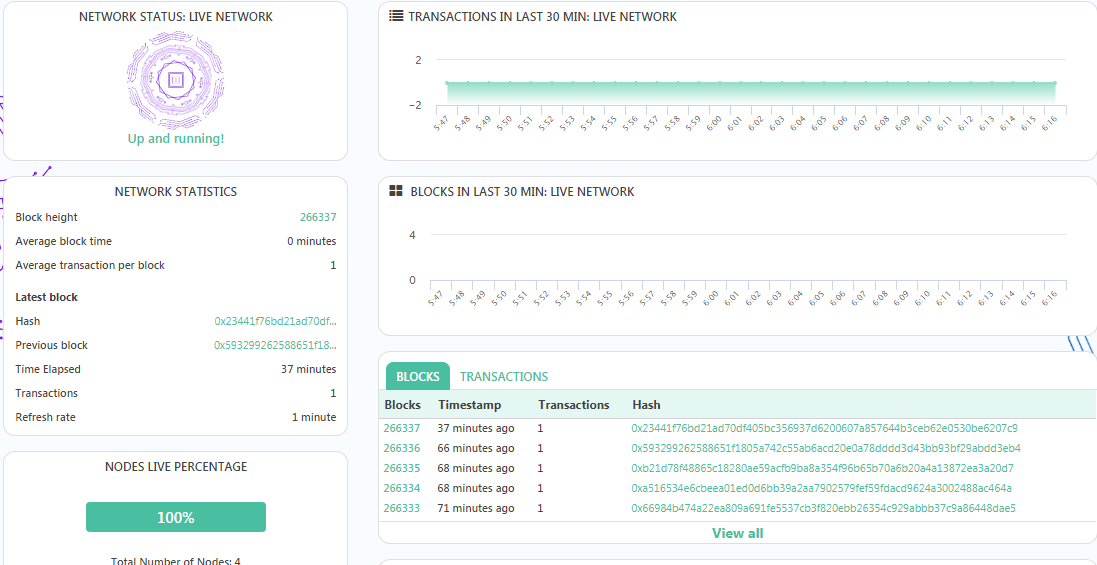Open full hash 0x593299262588651f1805a... in table
Screen dimensions: 1097x565
(826, 448)
